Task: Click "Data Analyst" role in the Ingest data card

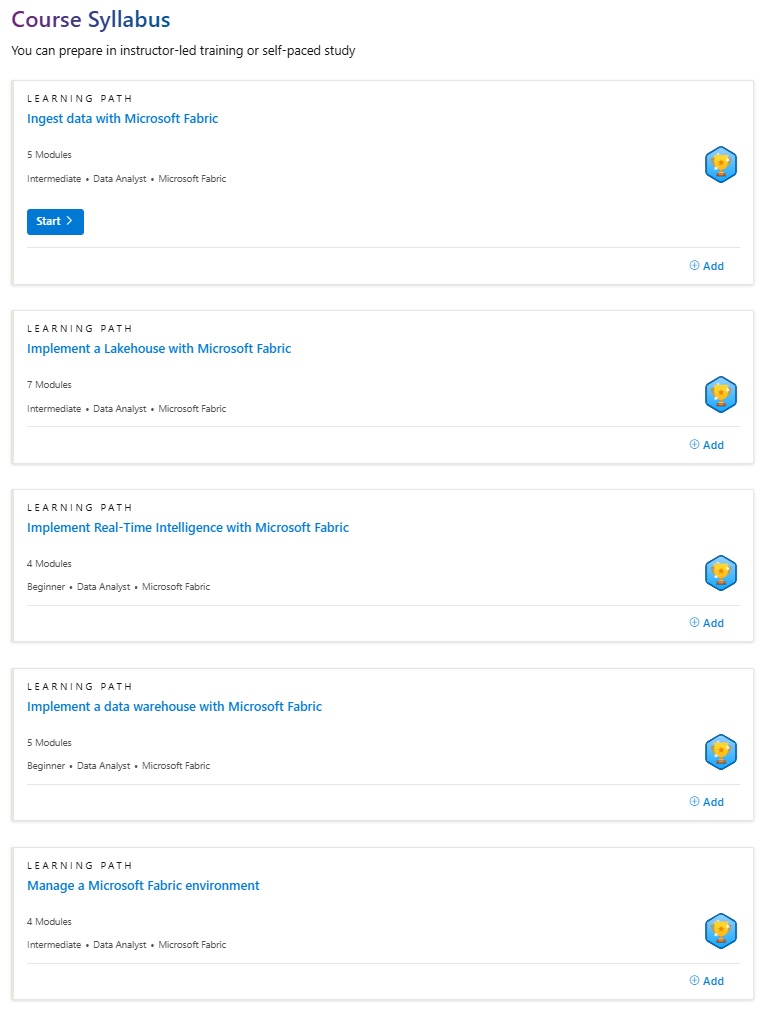Action: [x=120, y=179]
